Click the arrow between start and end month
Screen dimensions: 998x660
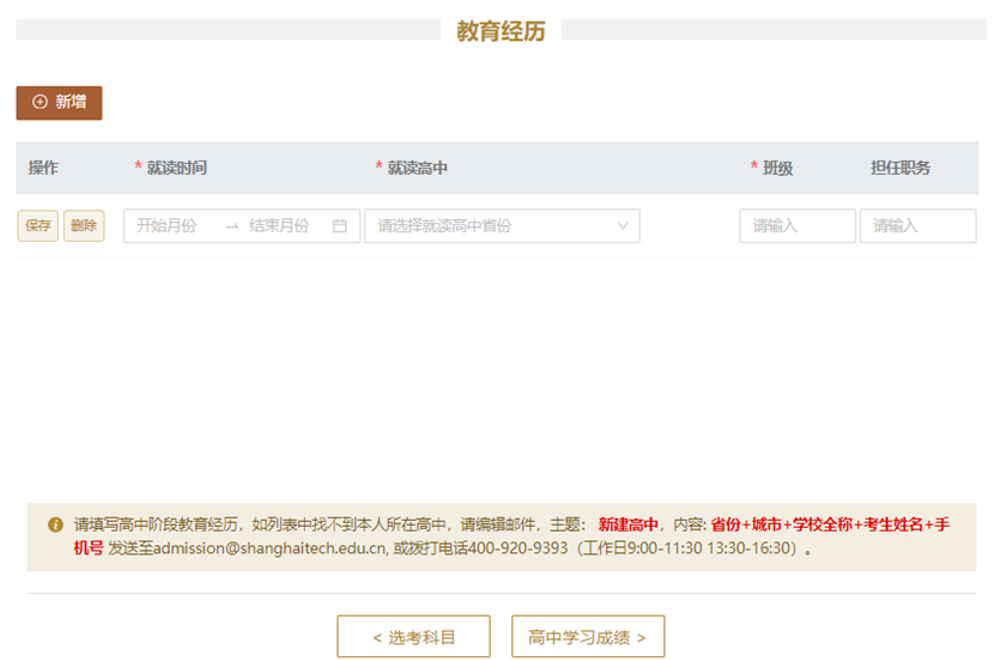pos(232,226)
